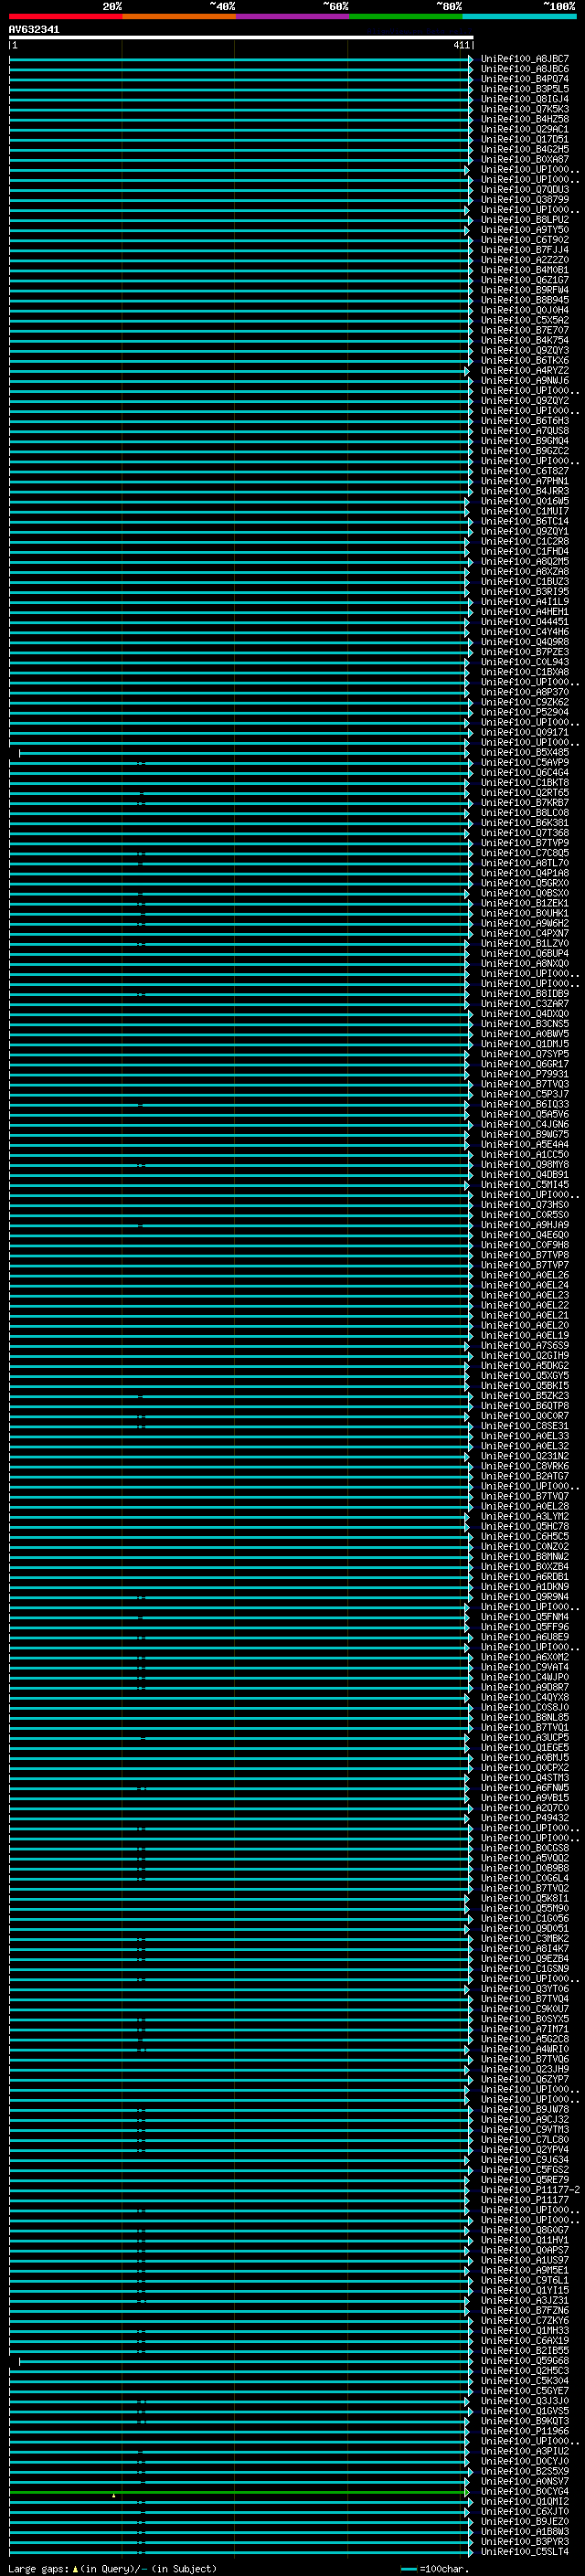The width and height of the screenshot is (585, 2576).
Task: Open green-row hit UniRef100_B0CYG4
Action: tap(525, 2491)
